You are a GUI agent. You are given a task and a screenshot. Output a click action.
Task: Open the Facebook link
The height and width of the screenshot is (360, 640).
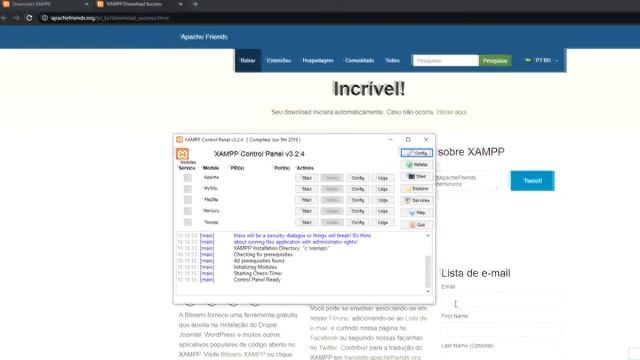324,338
